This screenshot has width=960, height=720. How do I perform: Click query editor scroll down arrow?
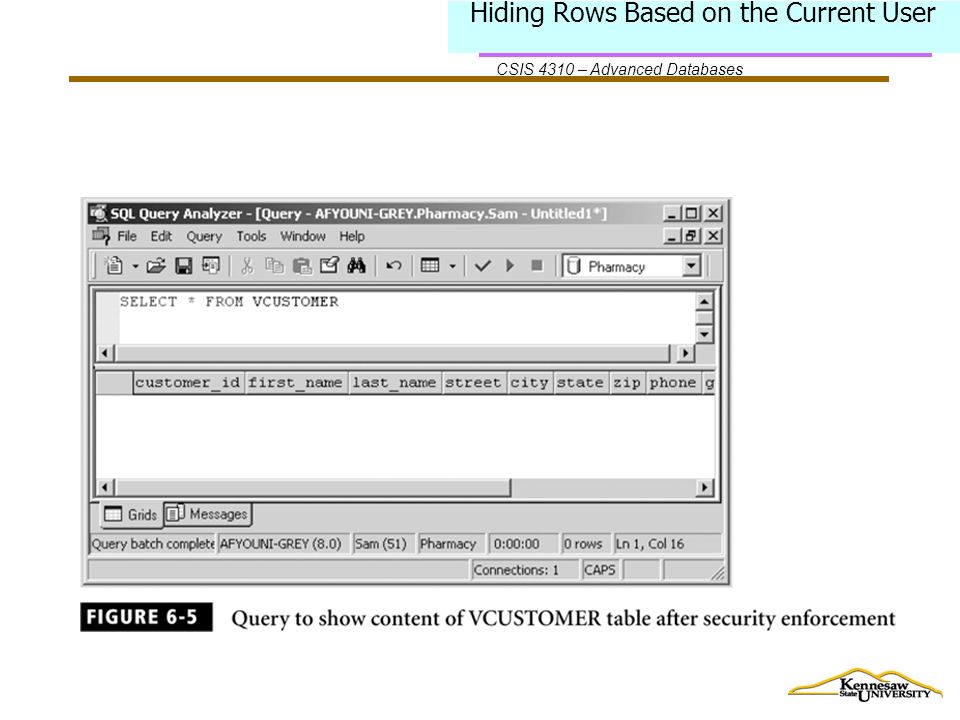[704, 334]
